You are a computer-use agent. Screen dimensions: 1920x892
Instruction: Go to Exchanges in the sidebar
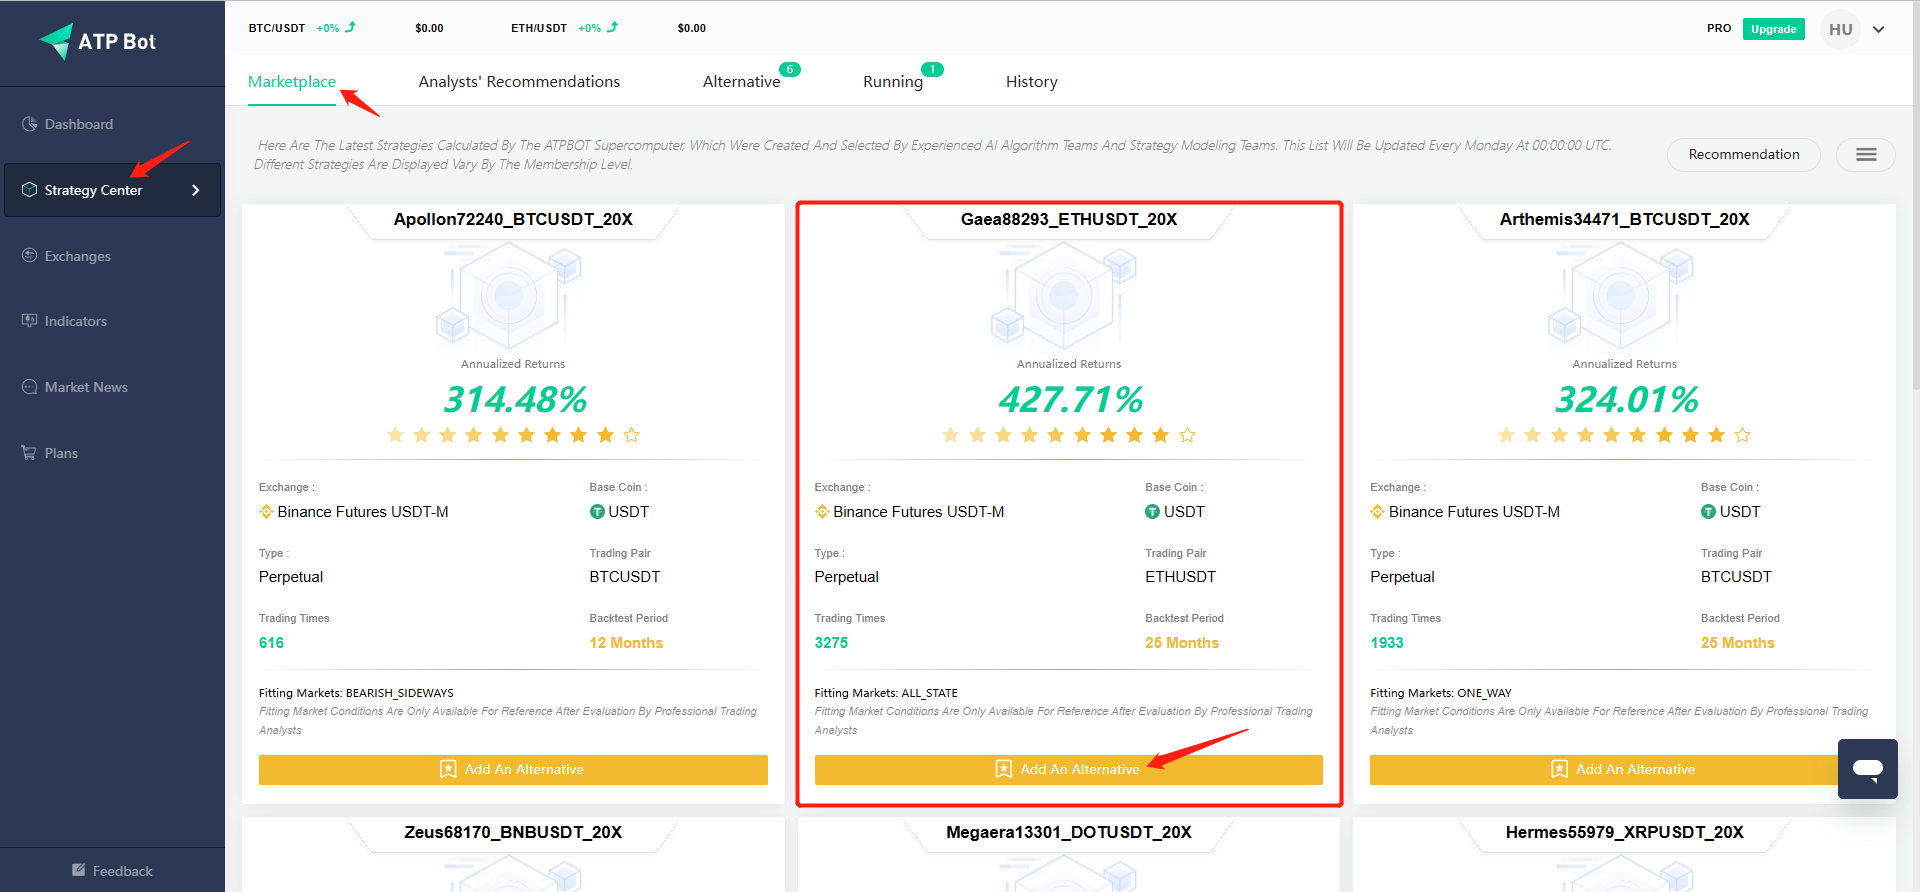point(77,256)
